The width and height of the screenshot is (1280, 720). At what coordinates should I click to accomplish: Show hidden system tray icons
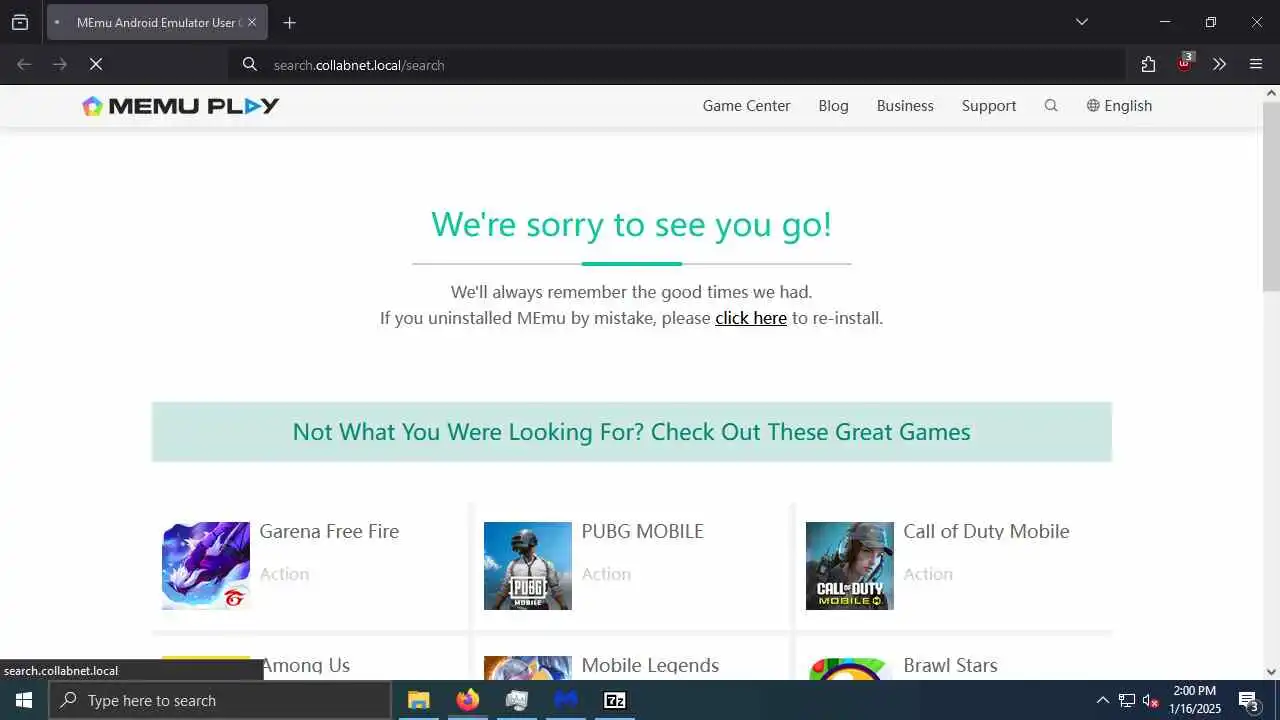click(1102, 700)
